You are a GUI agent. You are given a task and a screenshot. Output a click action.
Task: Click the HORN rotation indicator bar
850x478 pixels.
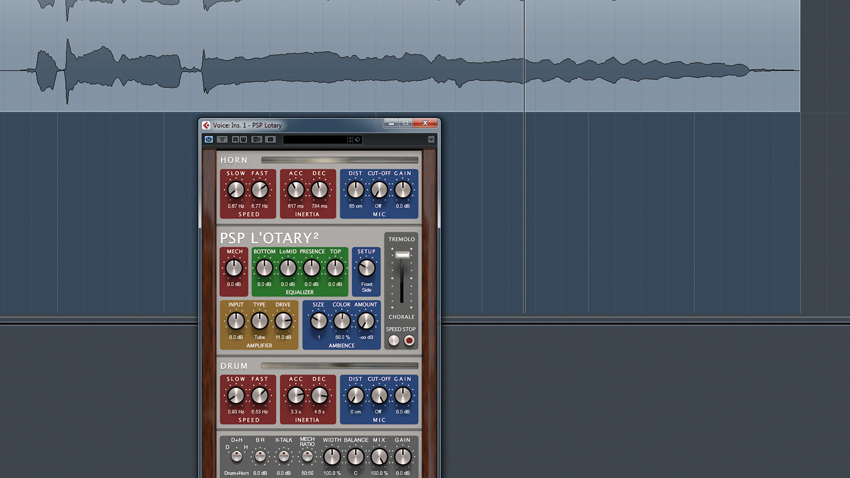coord(340,160)
